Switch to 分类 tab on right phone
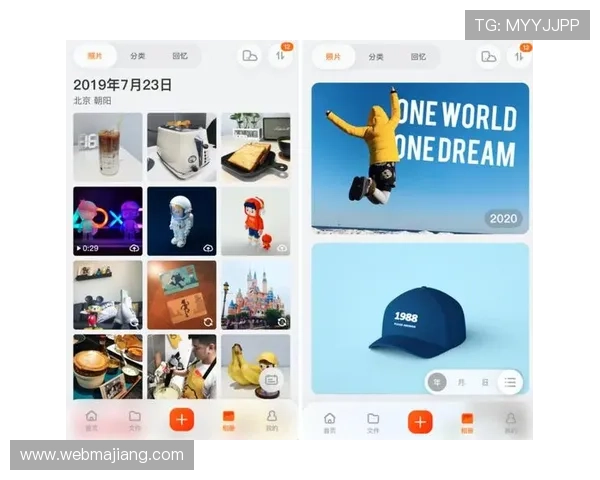Viewport: 600px width, 480px height. 376,57
